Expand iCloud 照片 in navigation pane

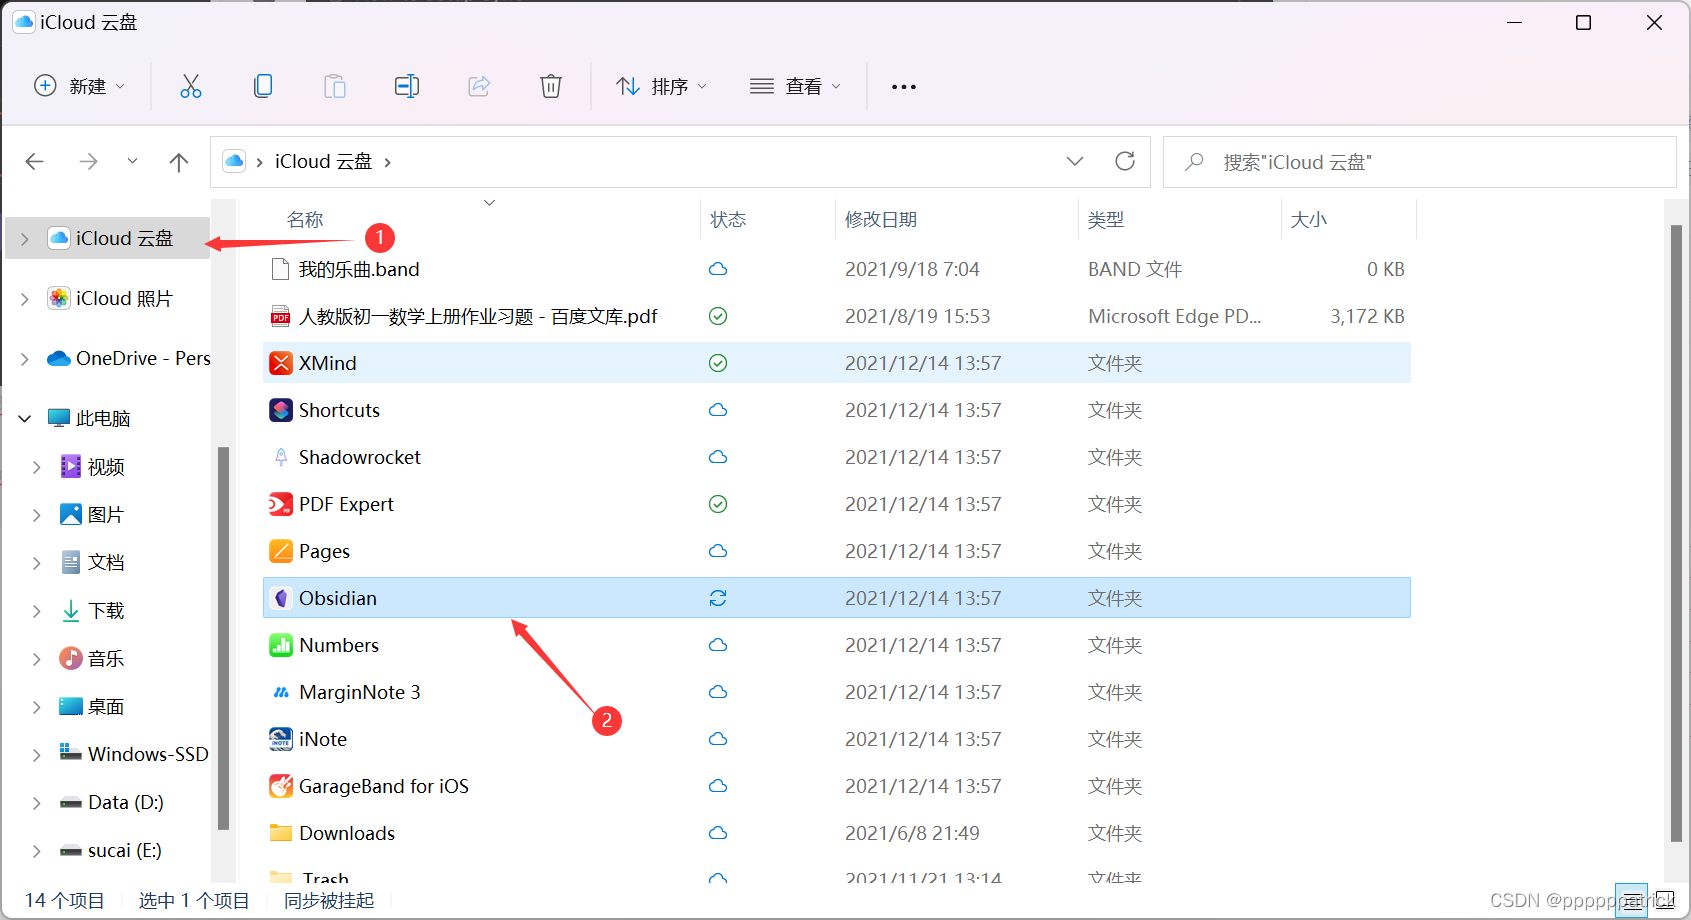[25, 298]
